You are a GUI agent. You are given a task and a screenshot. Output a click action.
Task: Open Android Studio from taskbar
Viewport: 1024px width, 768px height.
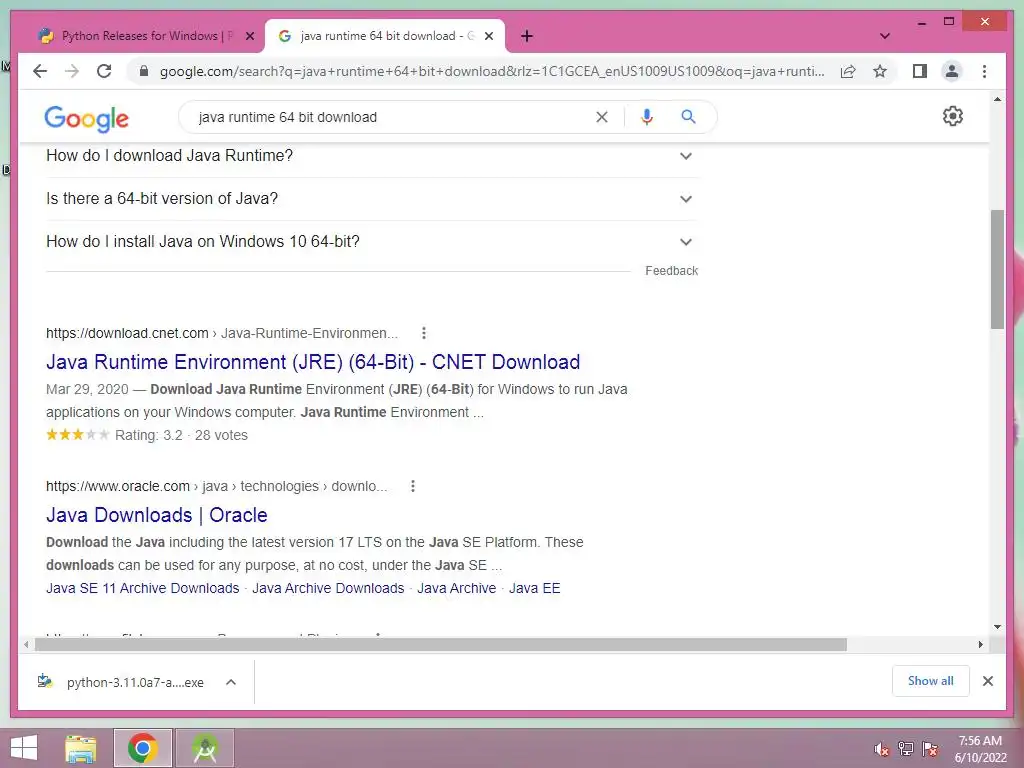click(205, 748)
